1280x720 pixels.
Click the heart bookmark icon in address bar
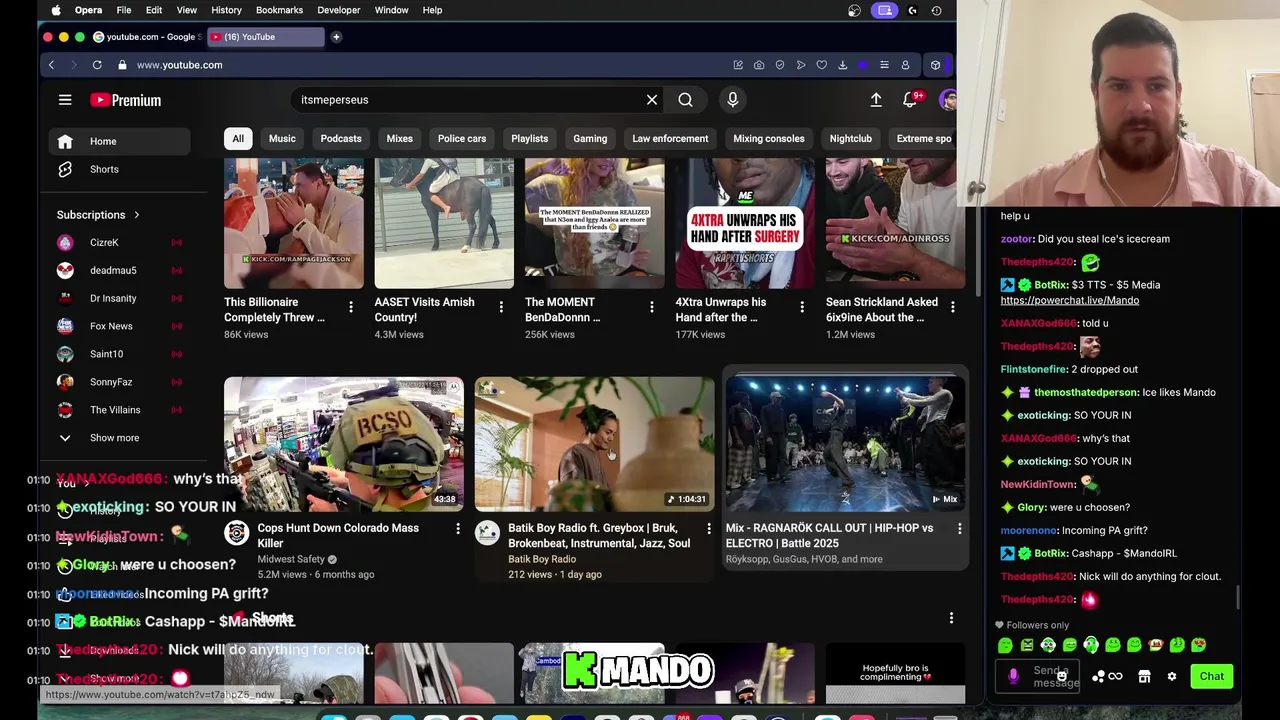822,65
